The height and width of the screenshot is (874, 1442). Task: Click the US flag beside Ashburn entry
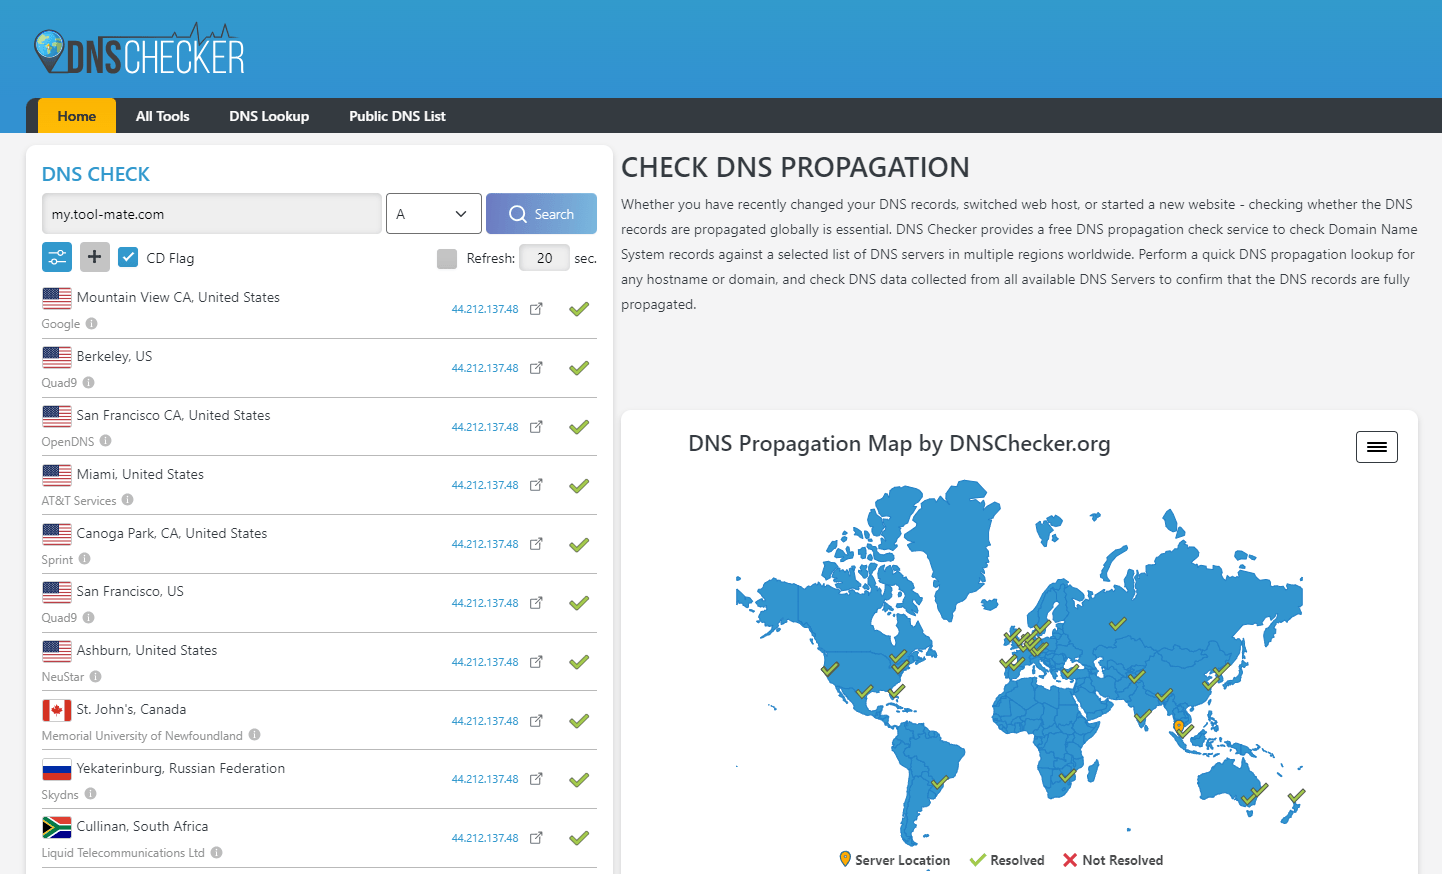coord(57,651)
